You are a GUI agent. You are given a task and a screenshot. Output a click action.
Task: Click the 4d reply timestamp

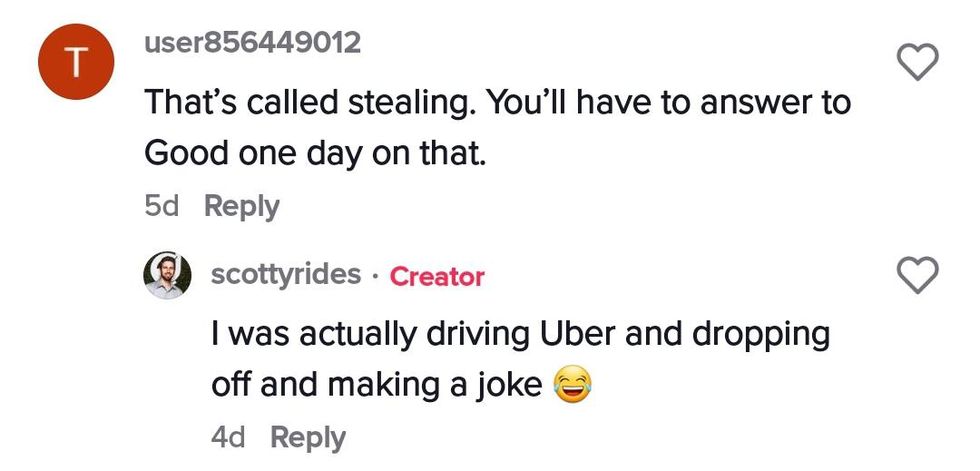point(229,437)
